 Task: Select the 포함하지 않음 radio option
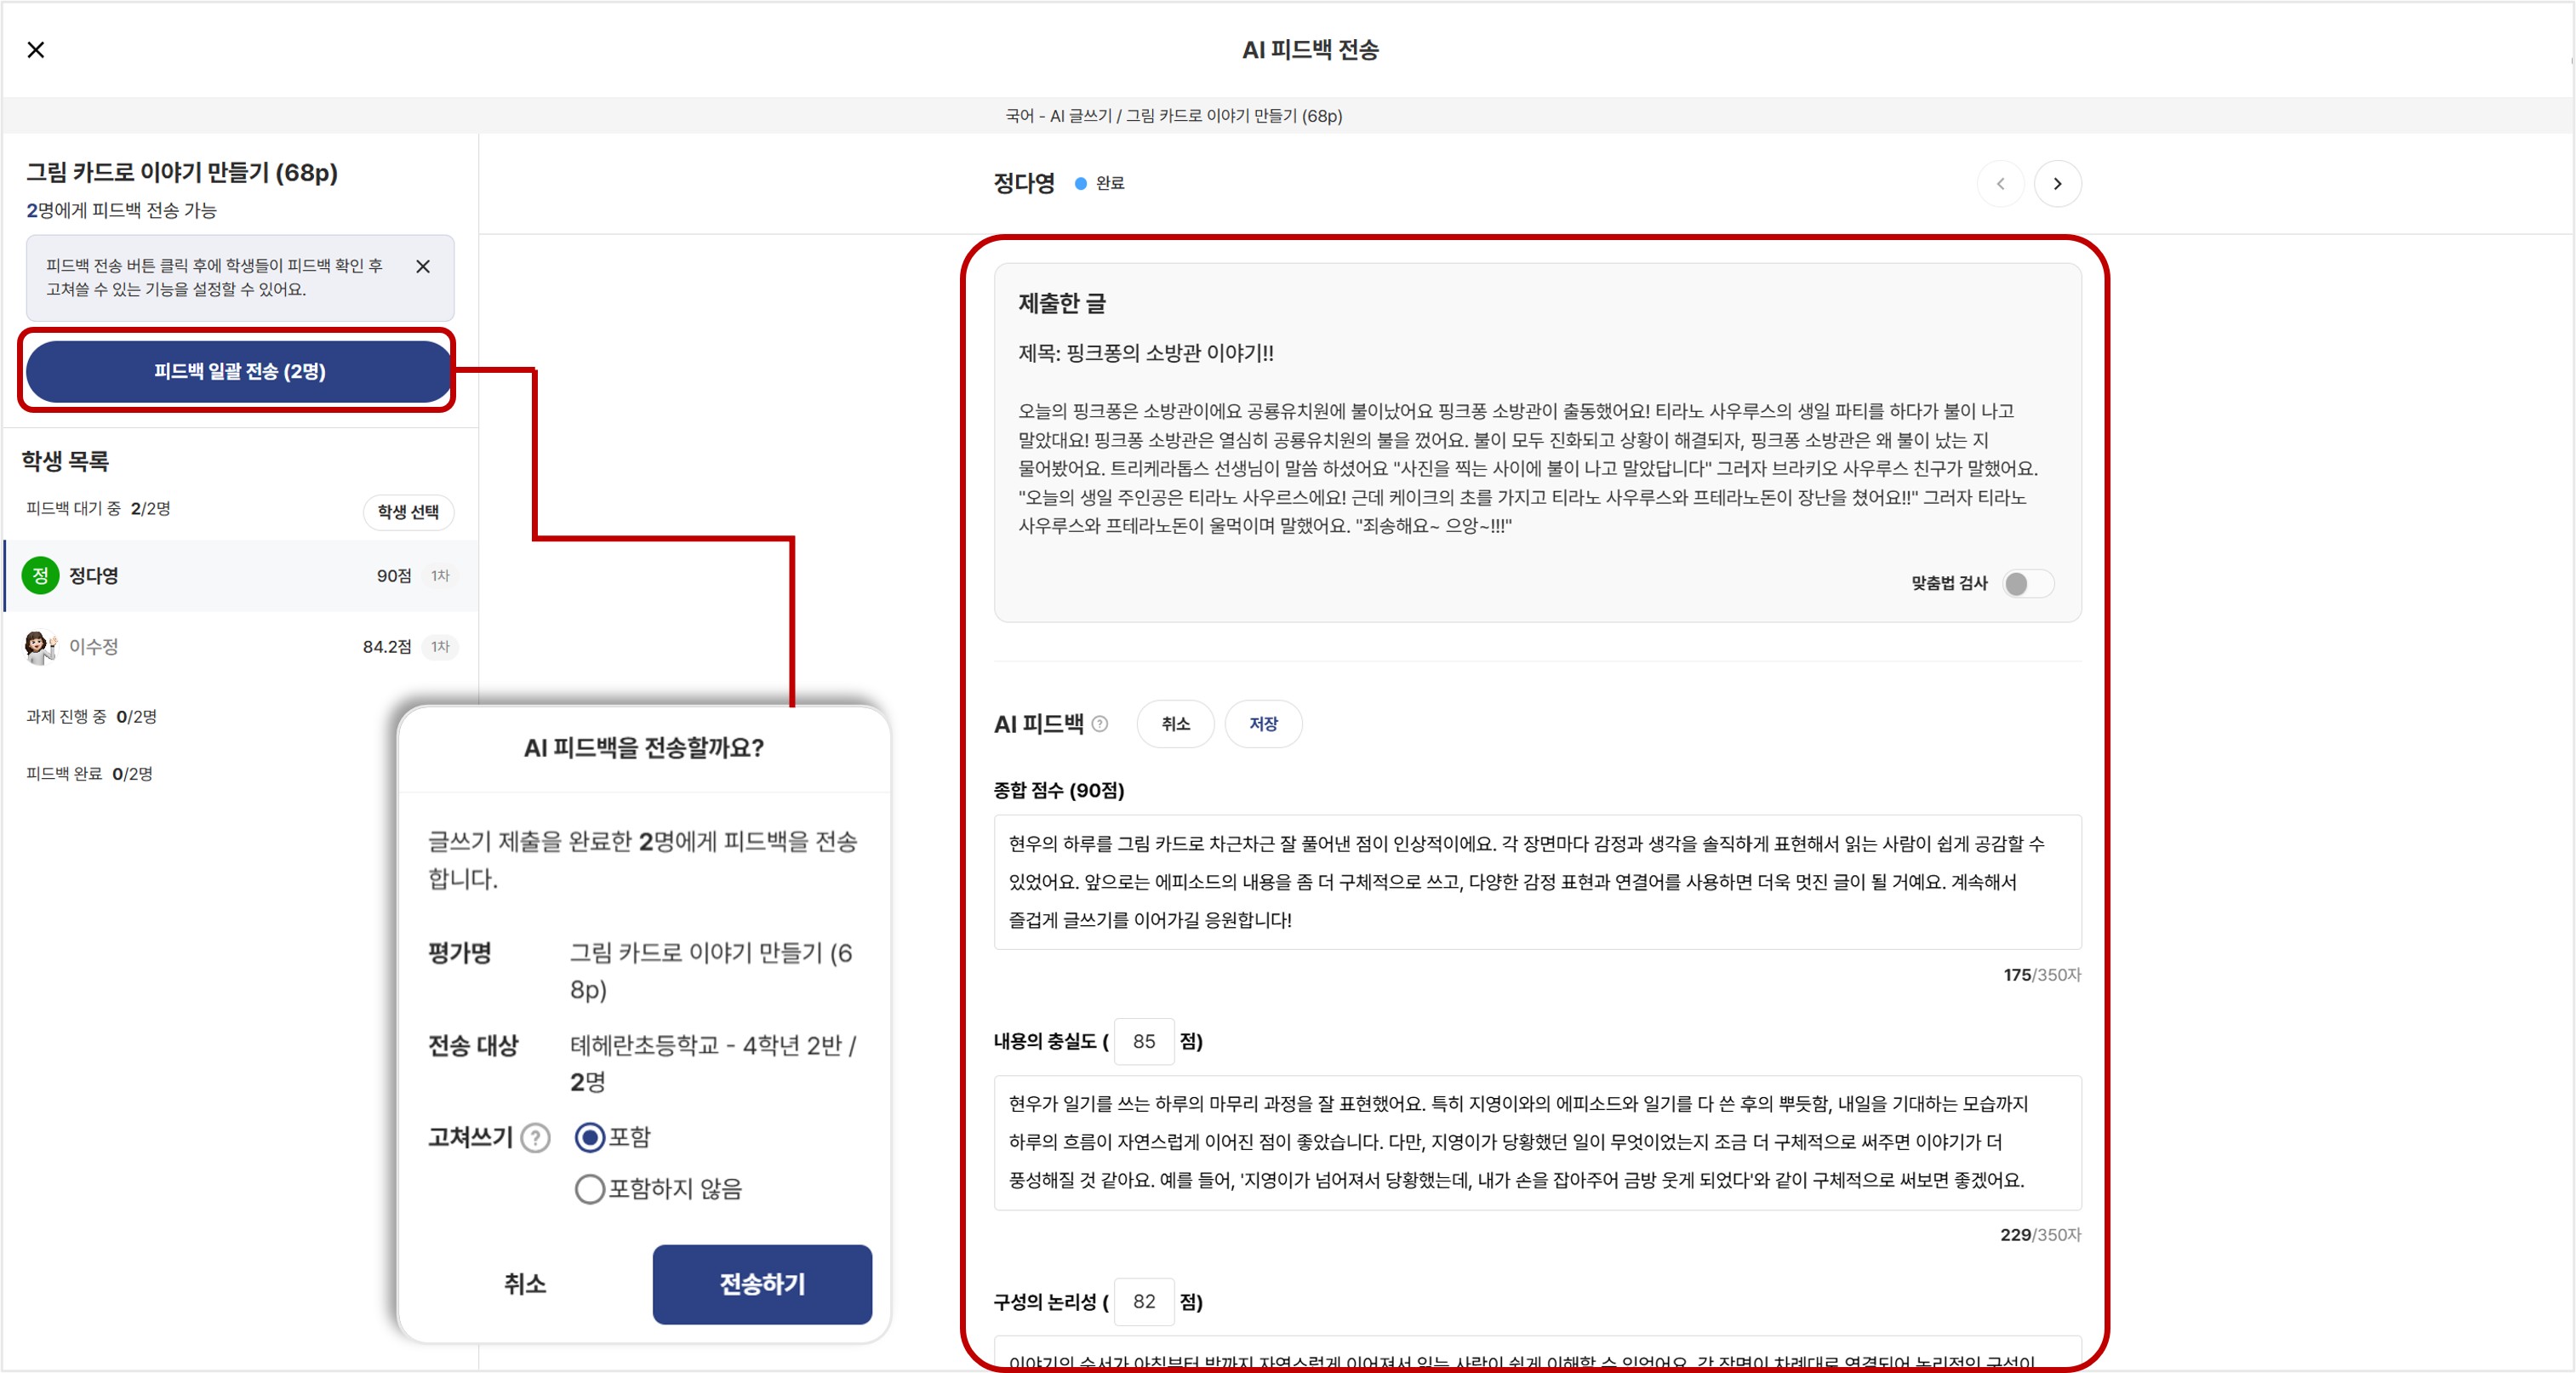click(x=589, y=1189)
